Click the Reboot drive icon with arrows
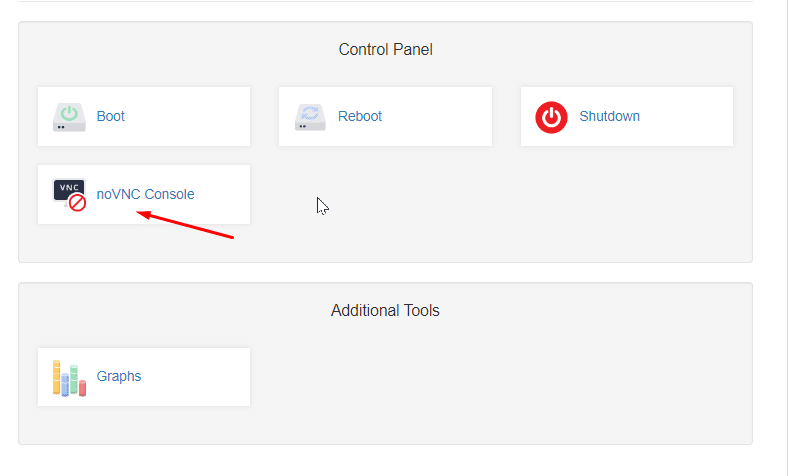Image resolution: width=790 pixels, height=476 pixels. click(311, 116)
